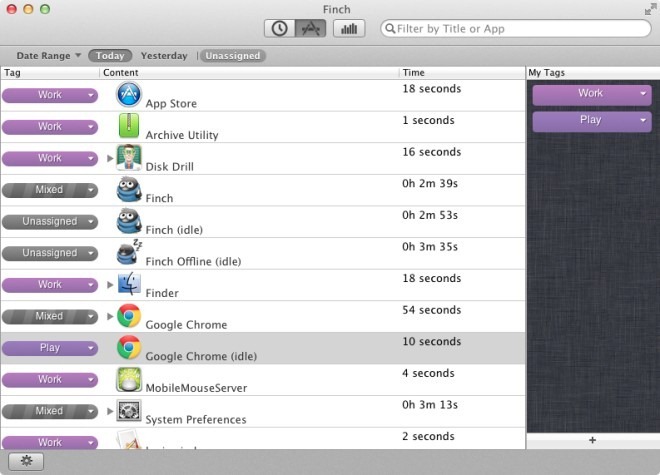The image size is (660, 475).
Task: Assign a tag to Finch Offline (idle)
Action: click(x=50, y=253)
